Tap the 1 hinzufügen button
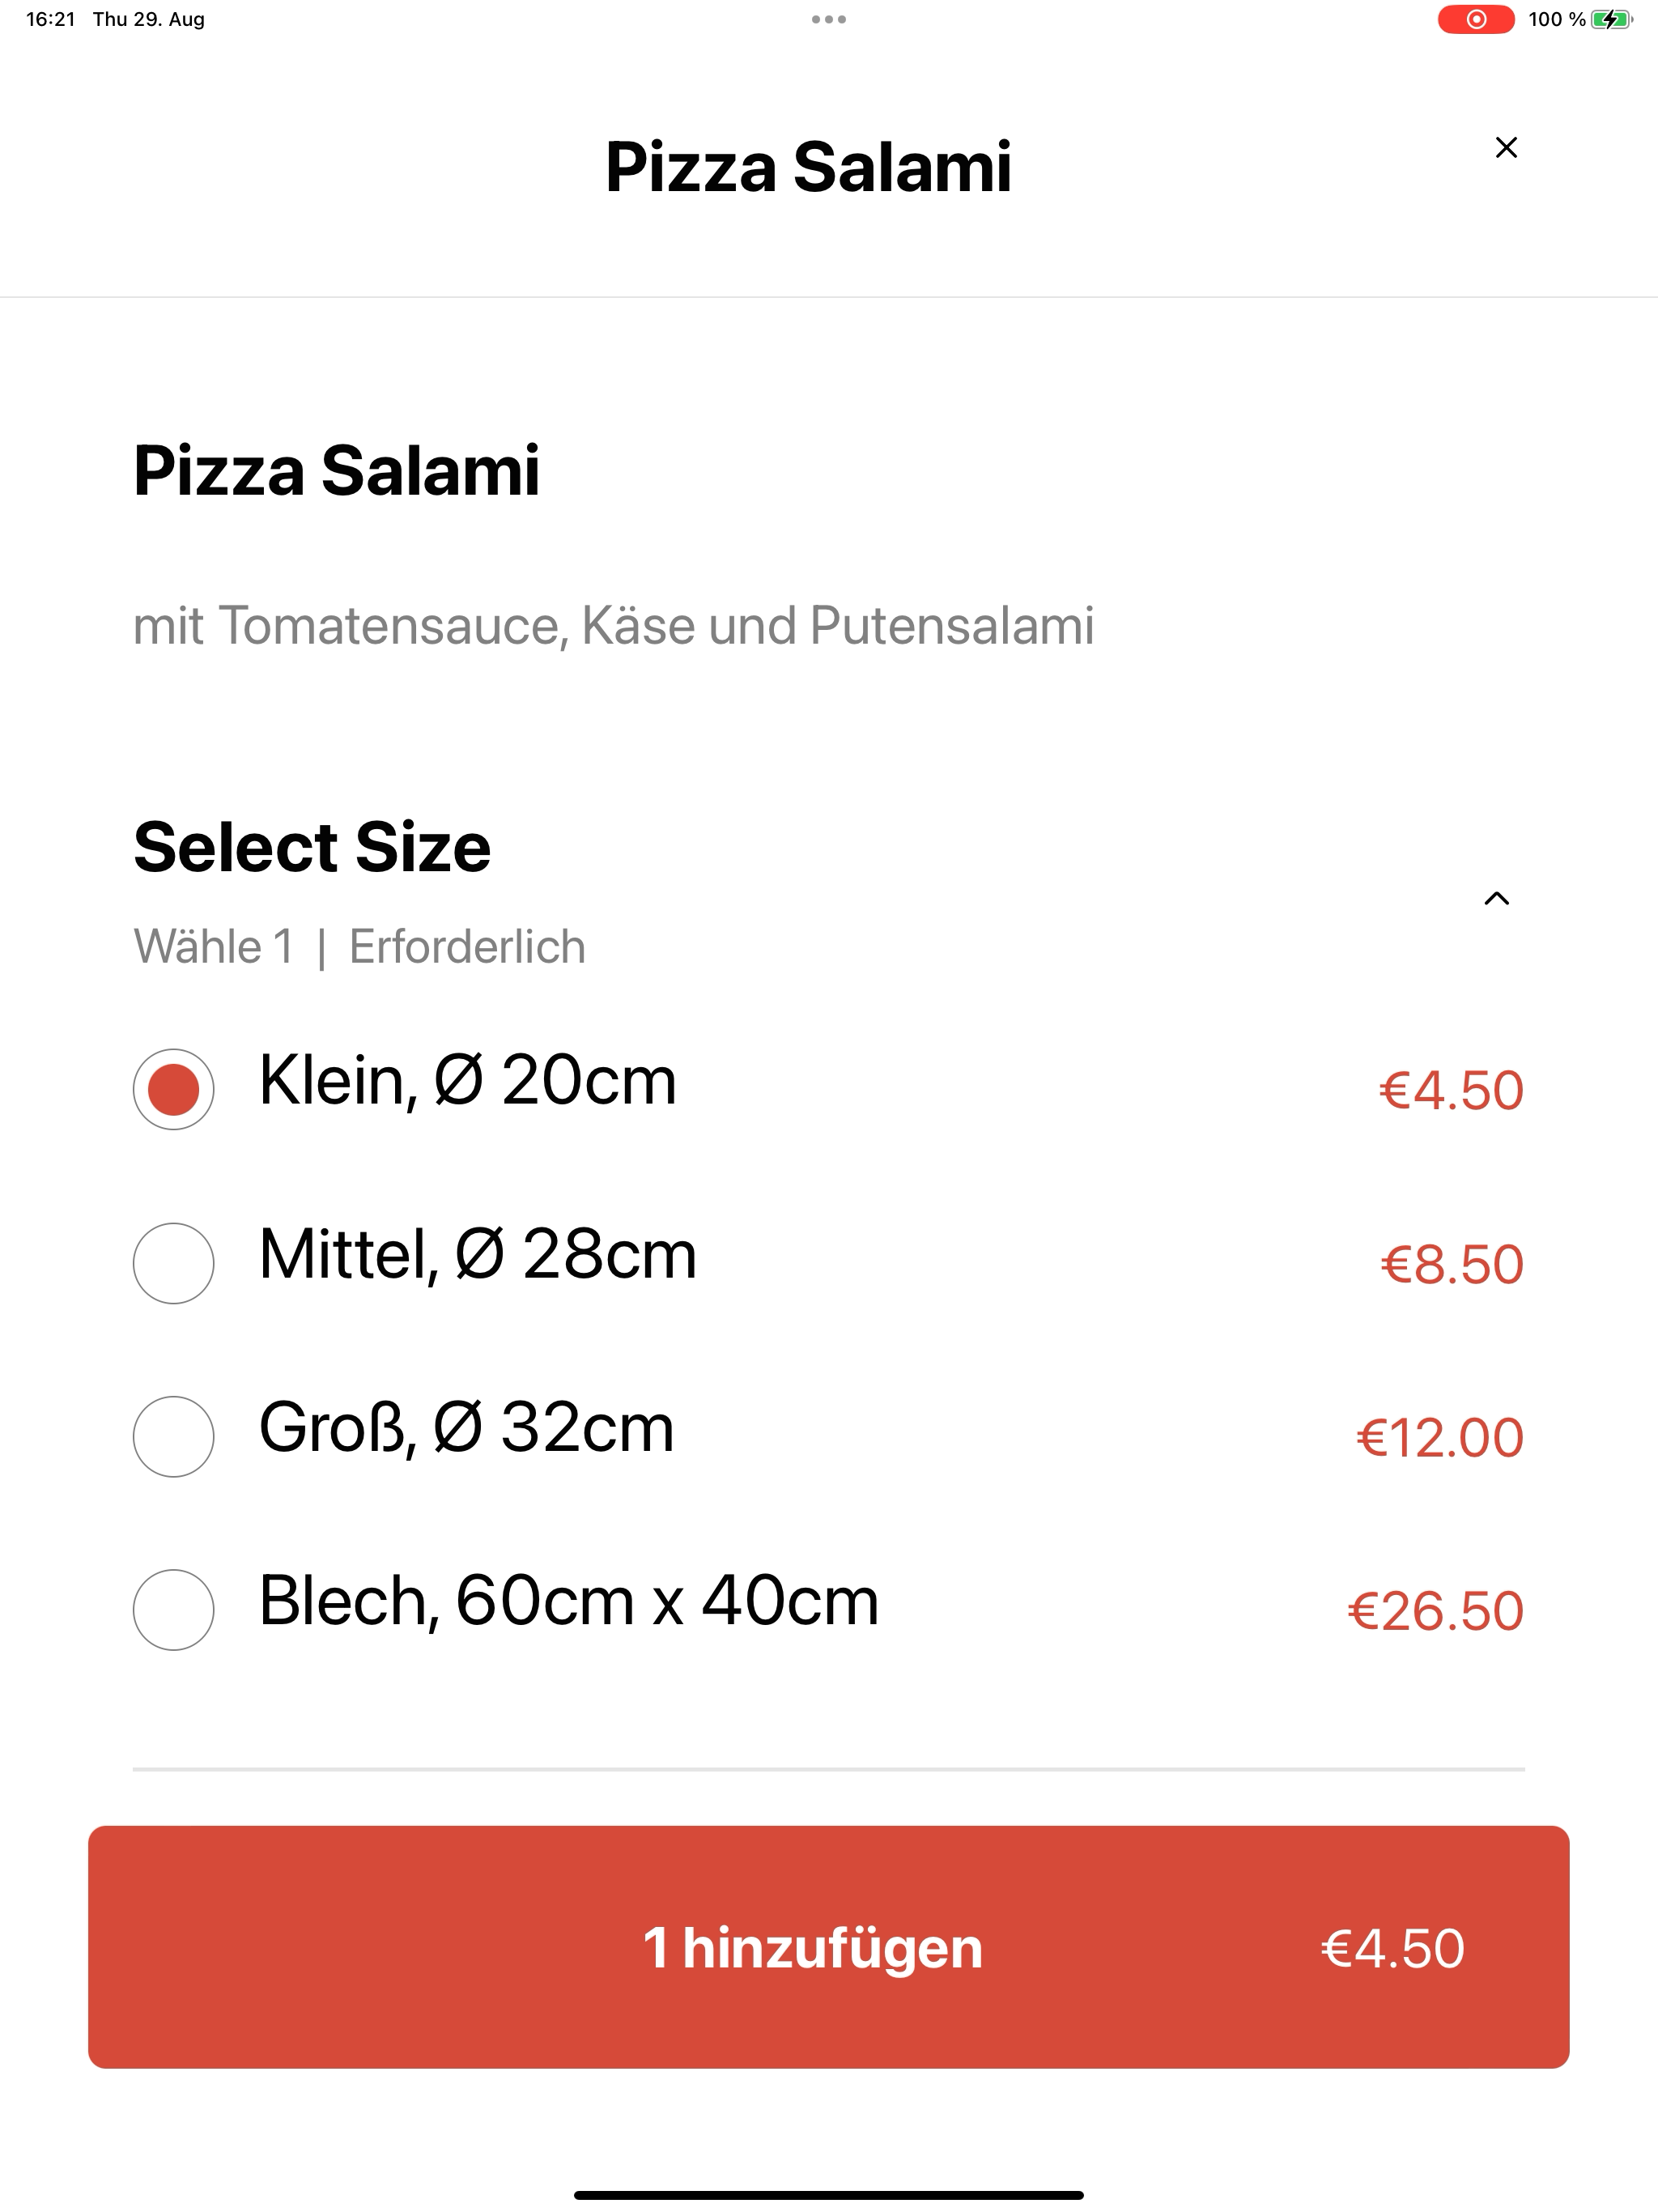 [x=828, y=1947]
